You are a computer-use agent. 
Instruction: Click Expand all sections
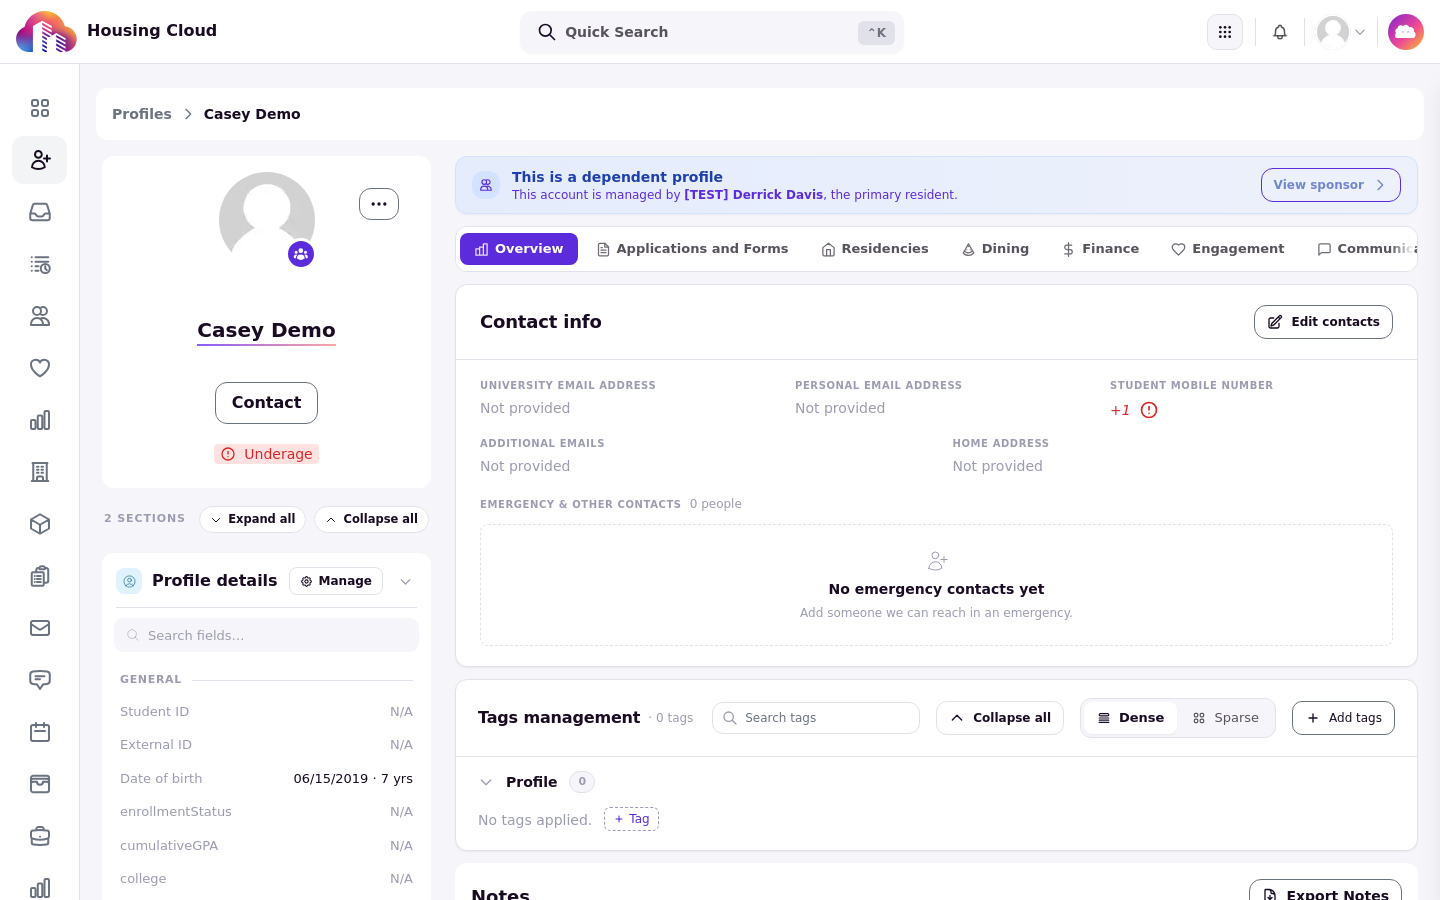[253, 519]
